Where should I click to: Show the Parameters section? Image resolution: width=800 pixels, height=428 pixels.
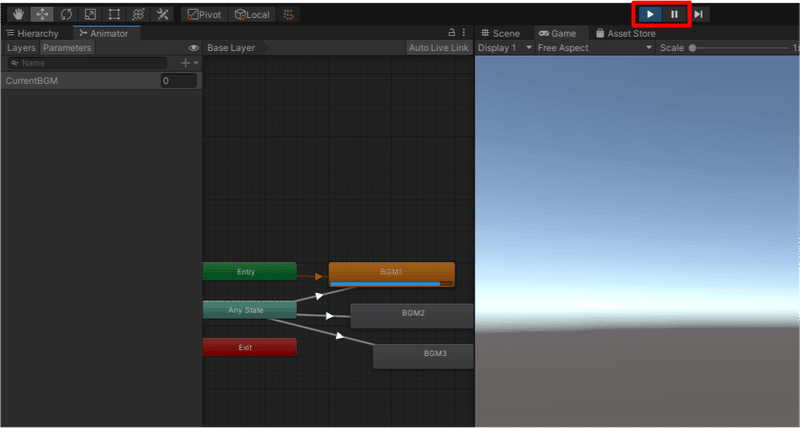tap(67, 48)
